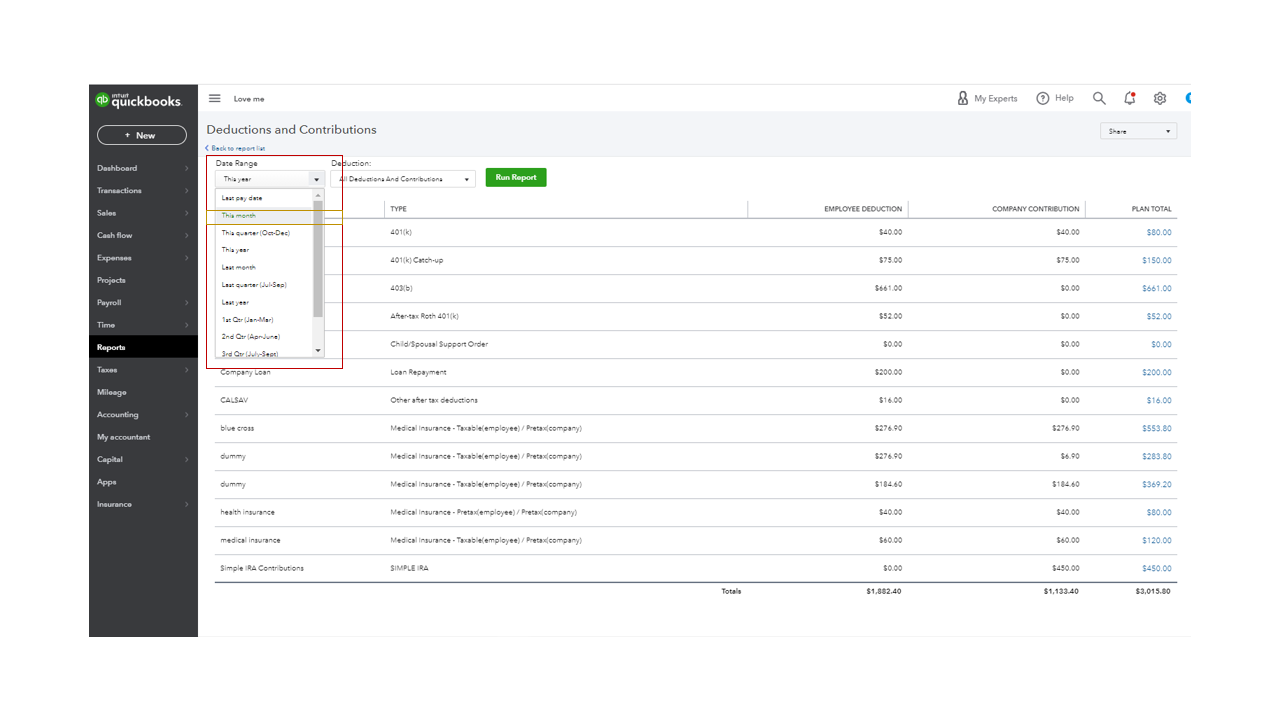Click the $450.00 Simple IRA plan total
The height and width of the screenshot is (720, 1280).
click(1156, 568)
